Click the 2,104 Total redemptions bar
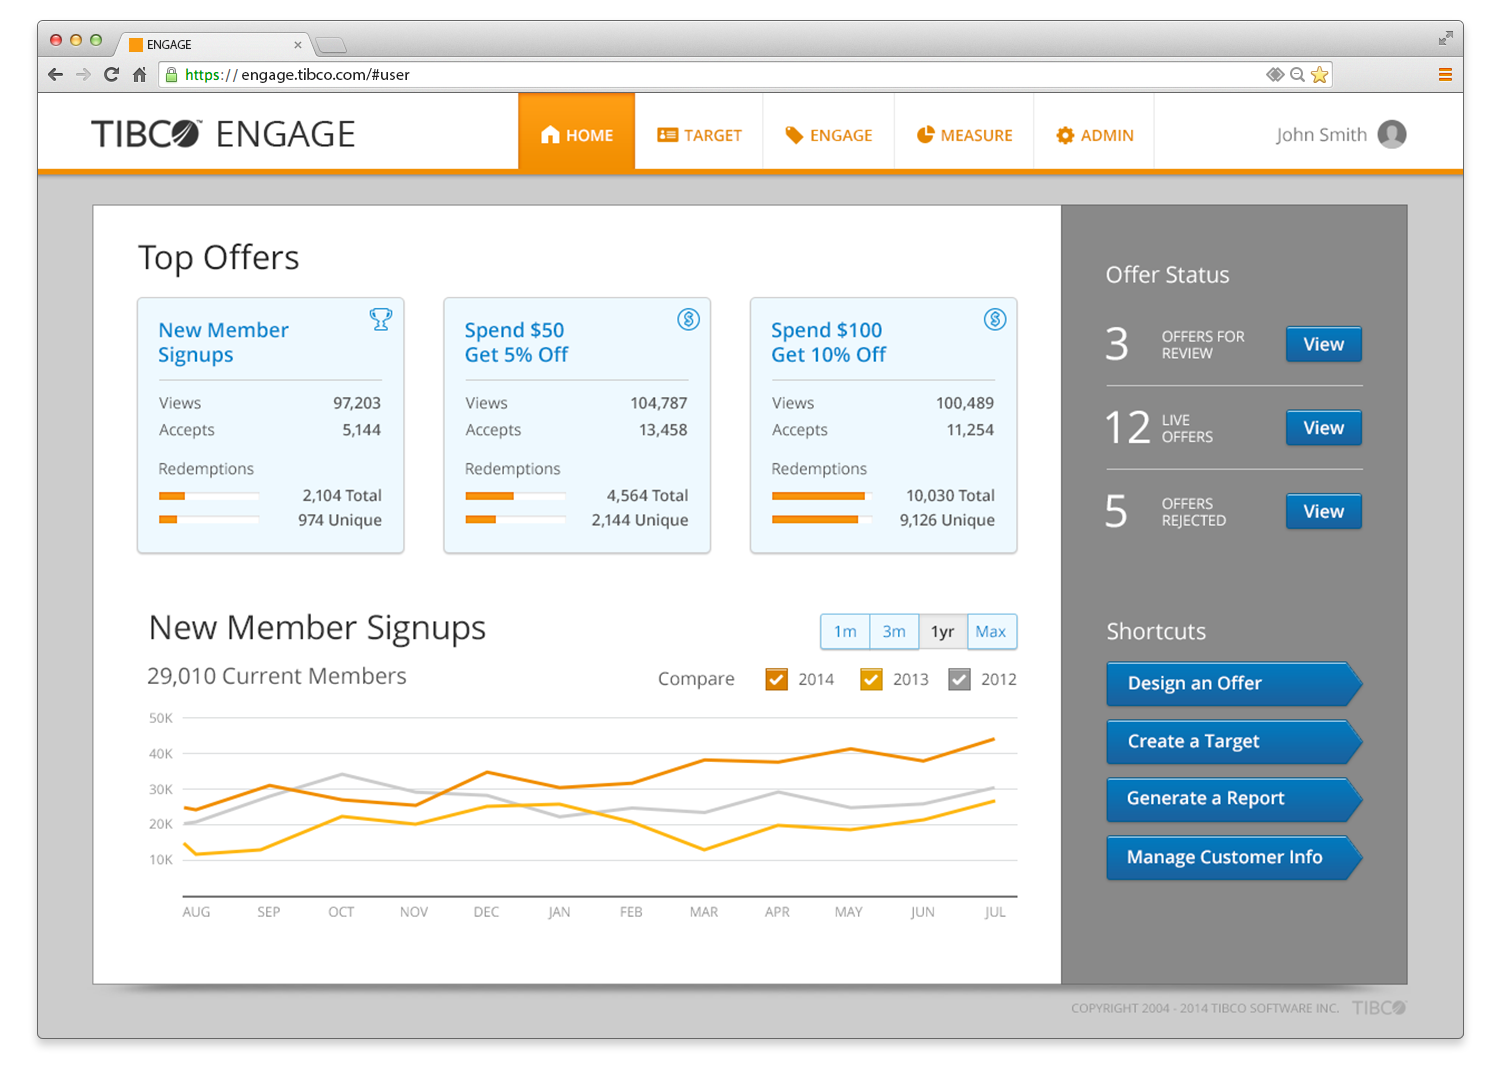The height and width of the screenshot is (1070, 1500). [x=209, y=496]
